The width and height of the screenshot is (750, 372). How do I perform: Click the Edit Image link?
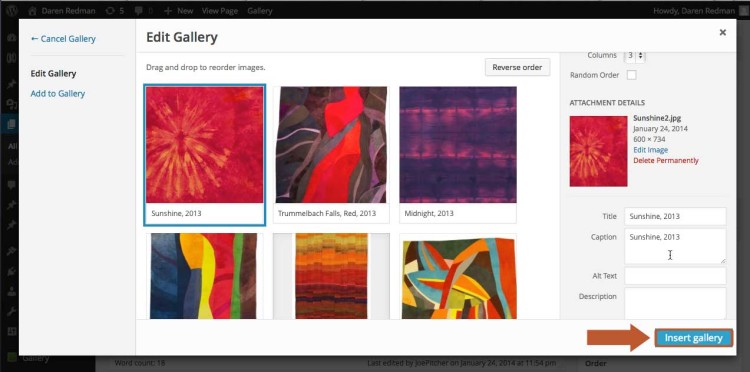tap(651, 150)
